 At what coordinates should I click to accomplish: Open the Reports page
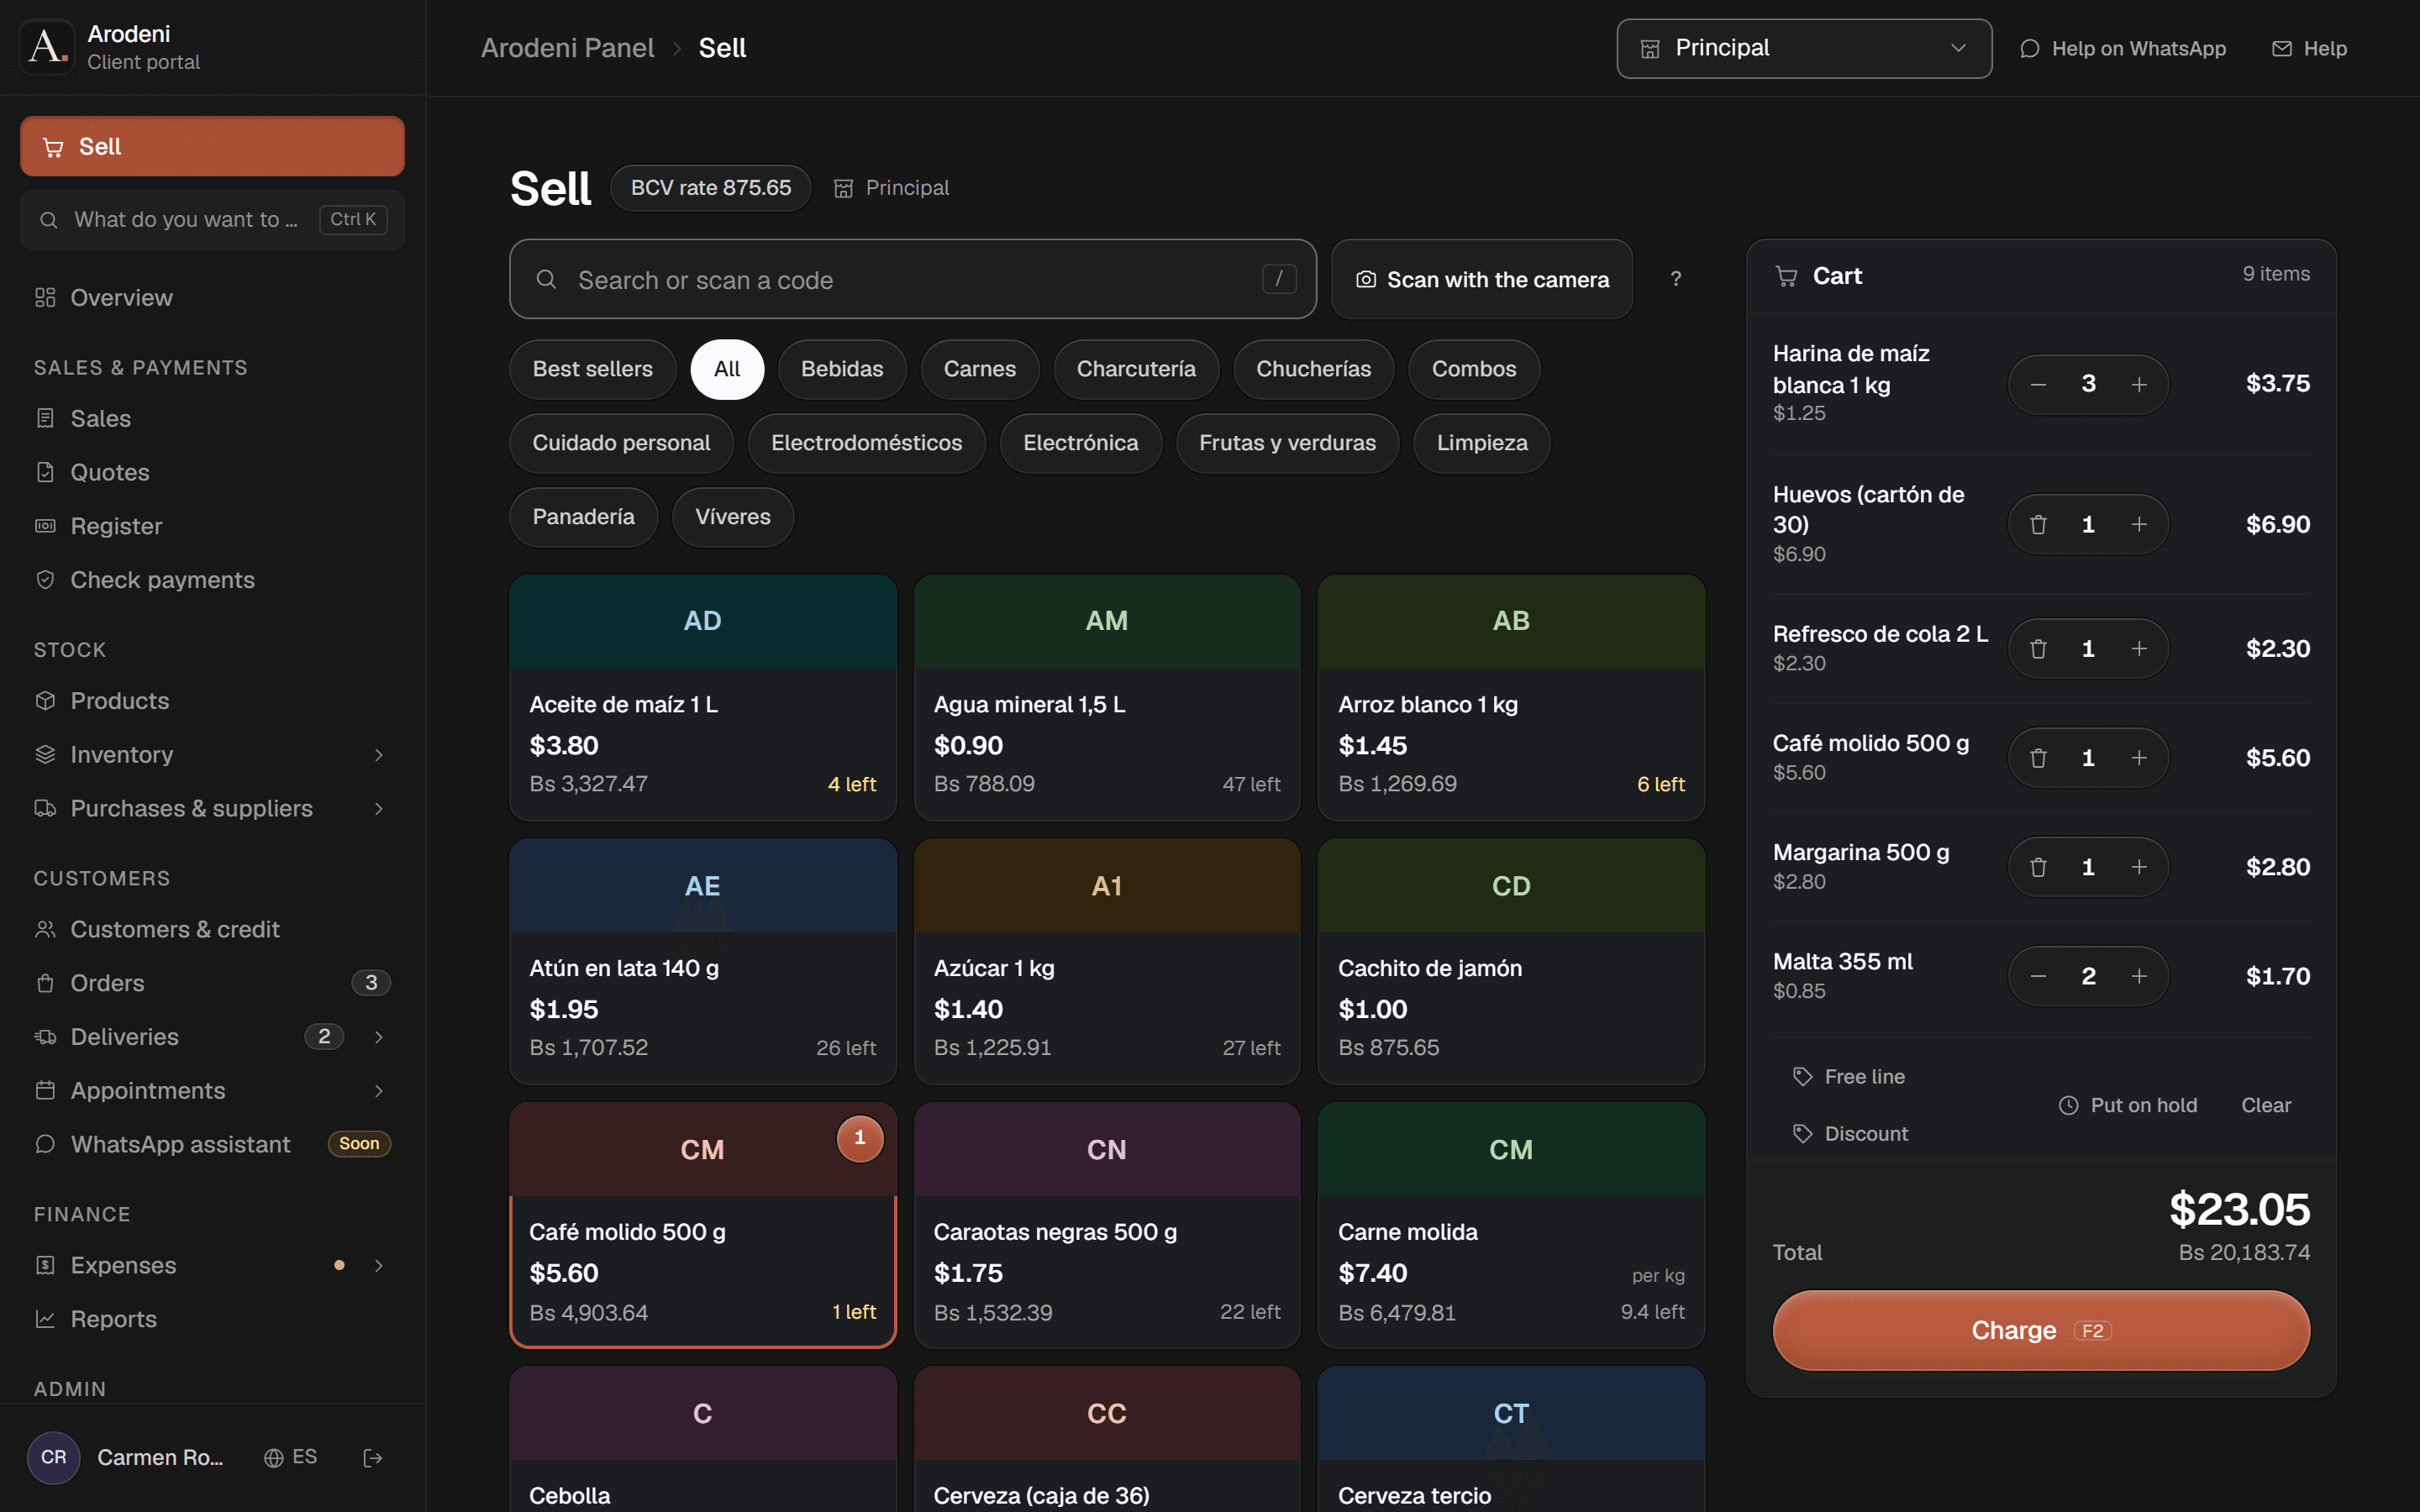click(212, 1319)
